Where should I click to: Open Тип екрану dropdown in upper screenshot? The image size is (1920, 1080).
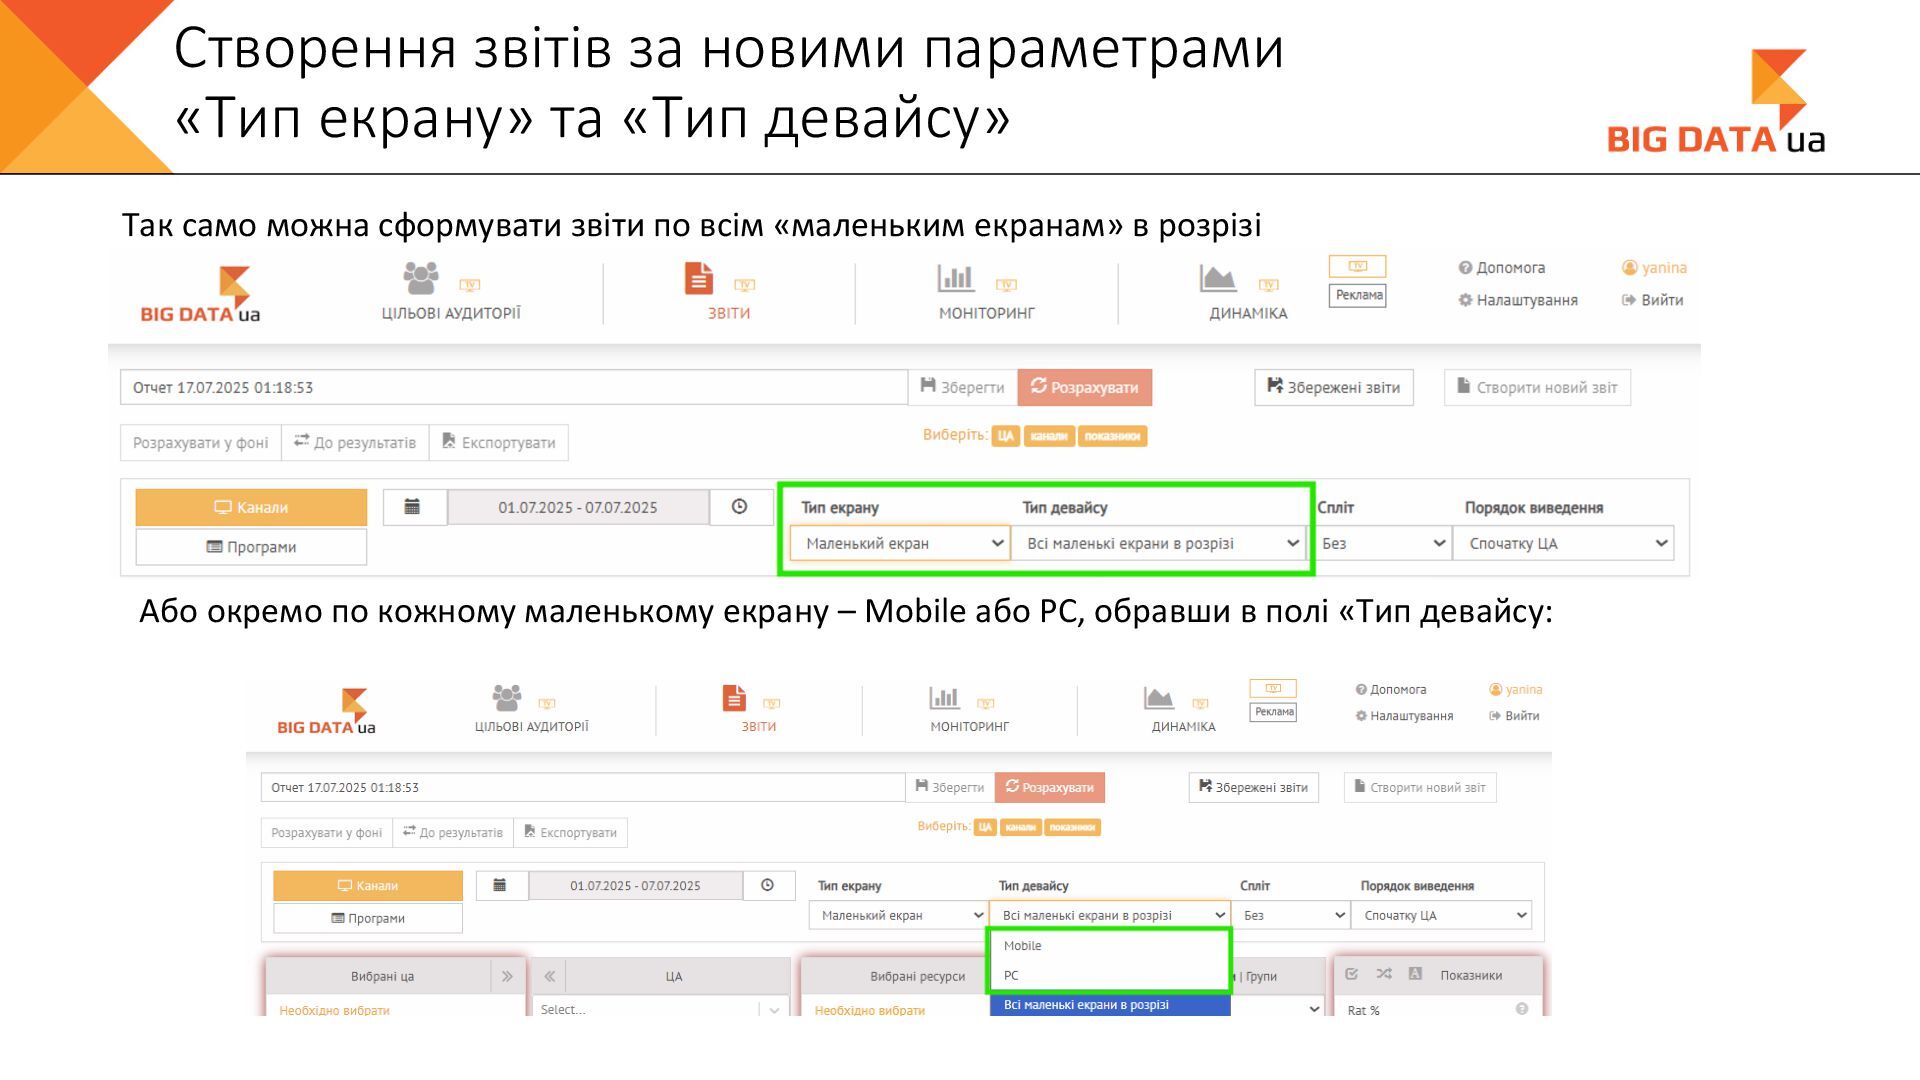[x=900, y=543]
